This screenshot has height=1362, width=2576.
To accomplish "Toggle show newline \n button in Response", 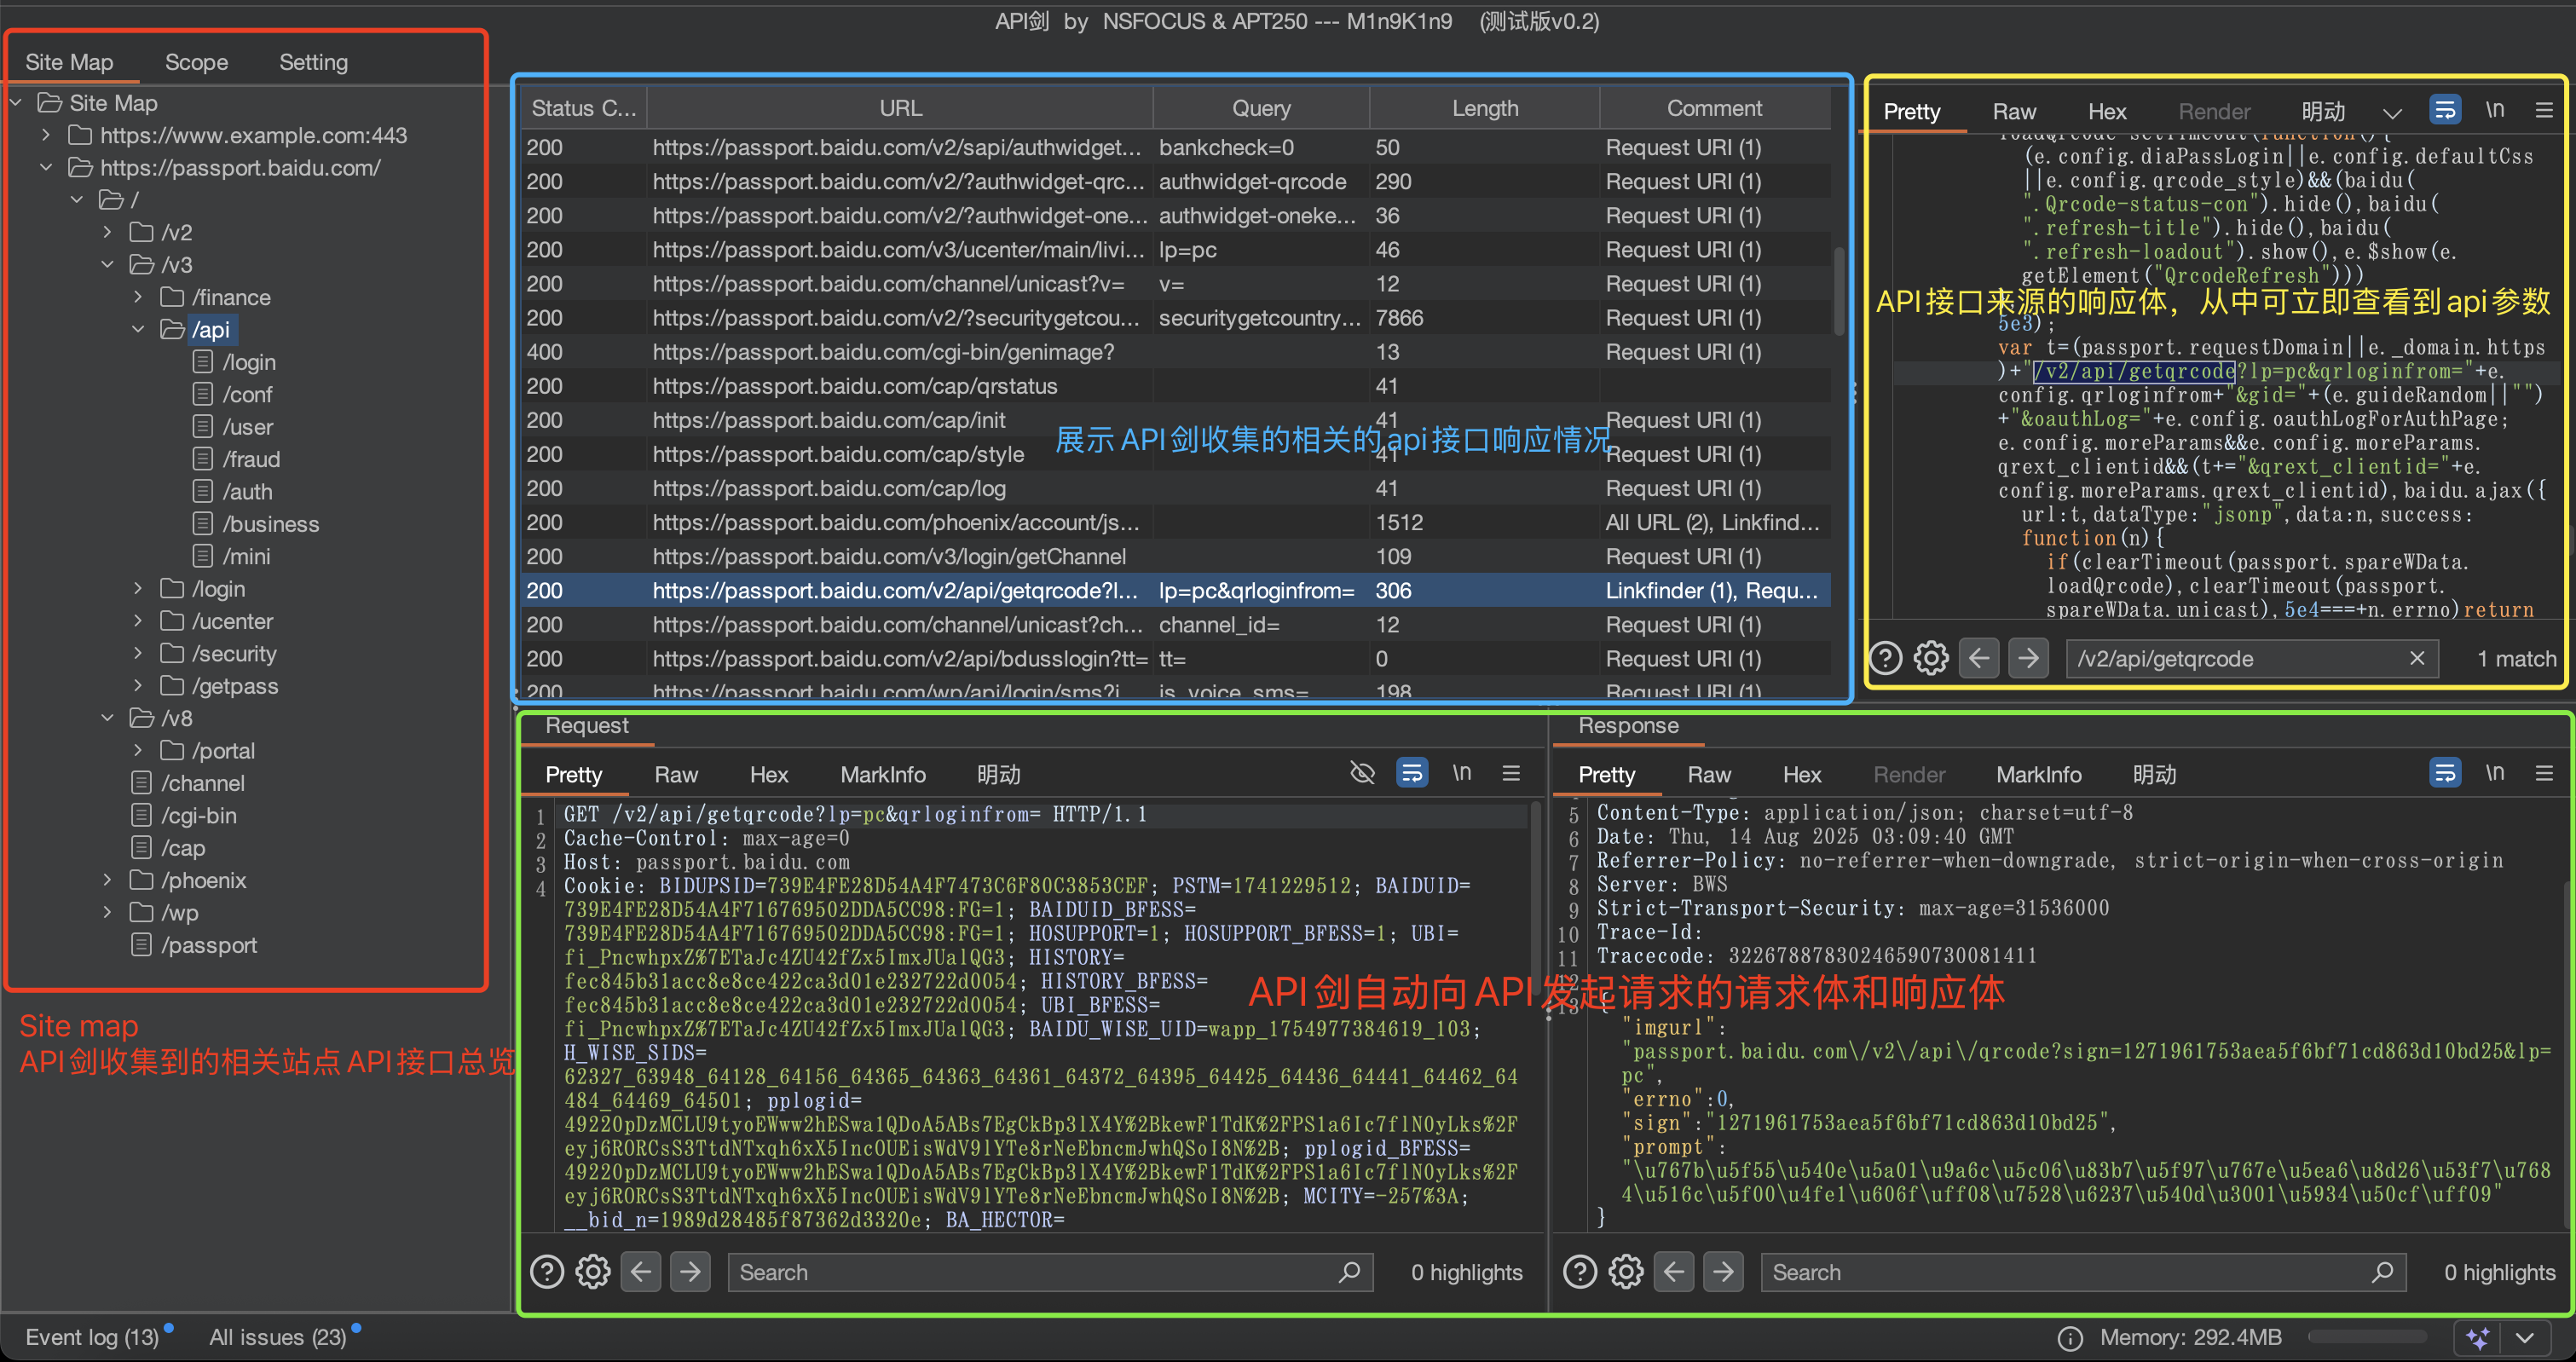I will click(2494, 773).
